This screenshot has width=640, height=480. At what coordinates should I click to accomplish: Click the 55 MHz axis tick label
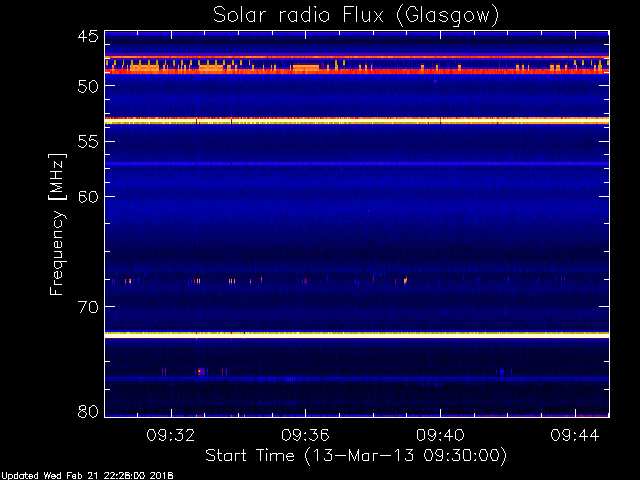coord(88,142)
